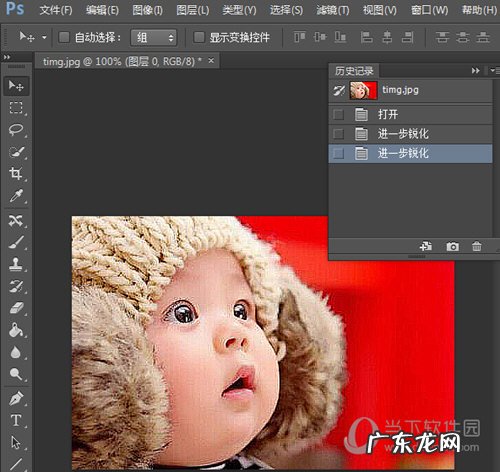Set history brush source for first 进一步锐化
The image size is (500, 472).
point(338,134)
